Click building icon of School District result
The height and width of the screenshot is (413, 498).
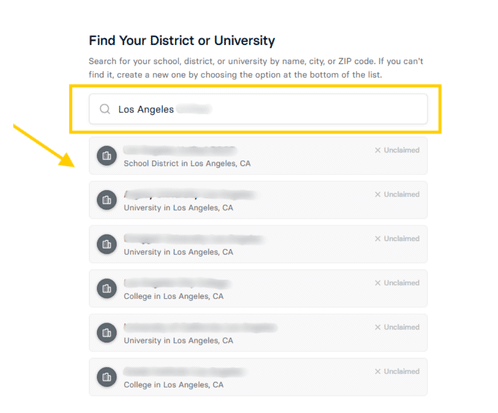107,156
